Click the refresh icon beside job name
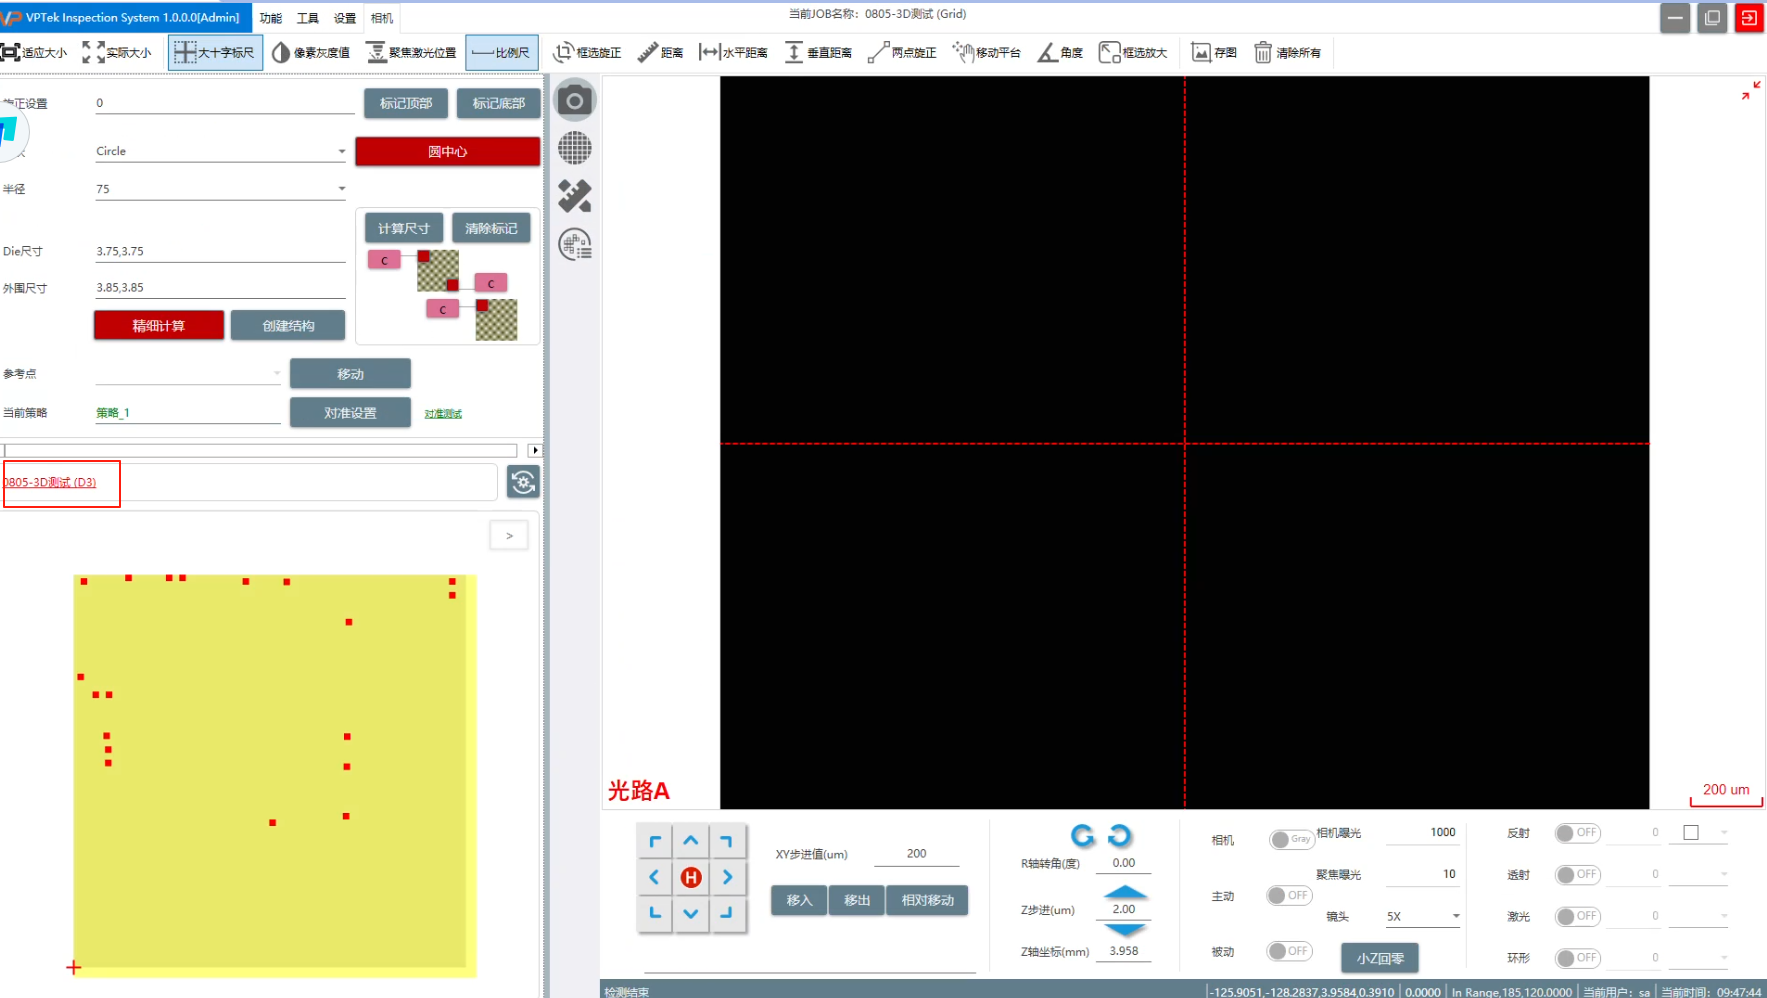The image size is (1767, 998). (x=523, y=482)
